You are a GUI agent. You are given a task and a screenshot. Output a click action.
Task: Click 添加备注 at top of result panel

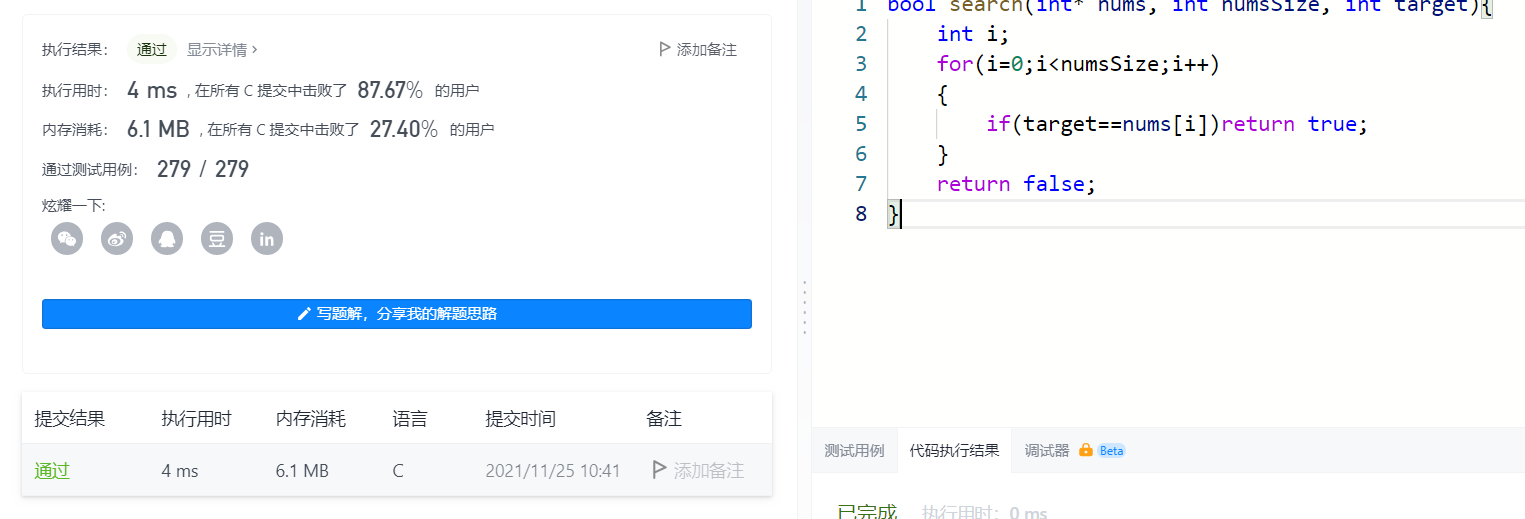[x=698, y=49]
